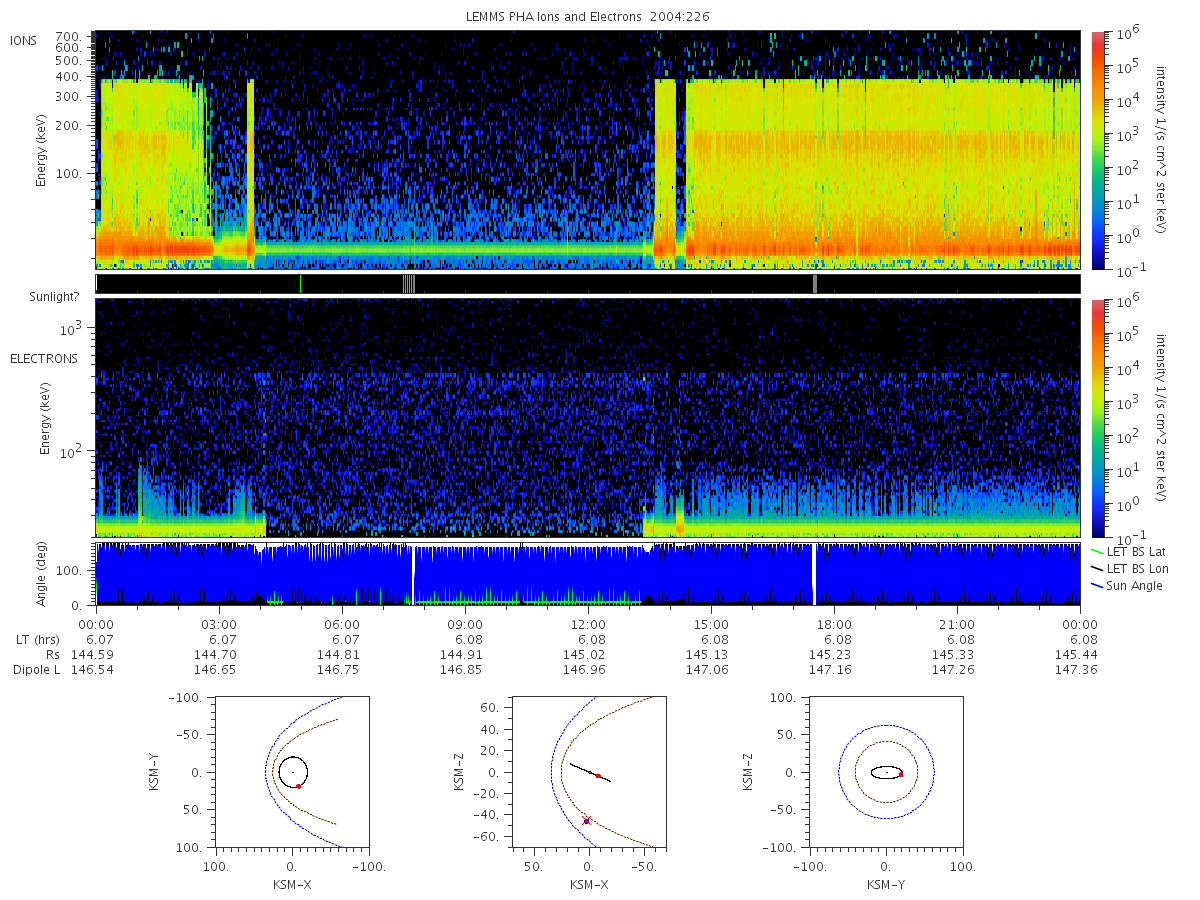This screenshot has width=1200, height=900.
Task: Click the 'KSM-Z' vertical label of the middle orbit plot
Action: [460, 772]
